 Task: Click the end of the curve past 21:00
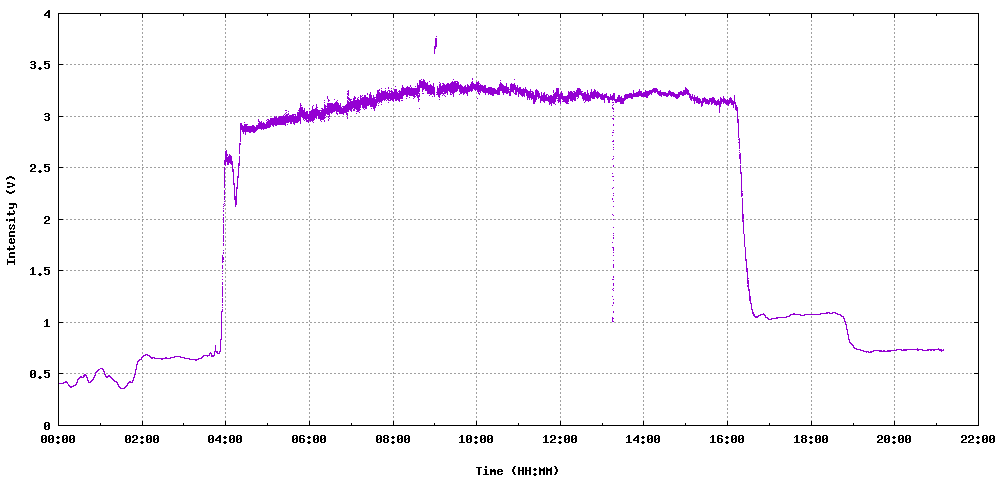[x=942, y=350]
